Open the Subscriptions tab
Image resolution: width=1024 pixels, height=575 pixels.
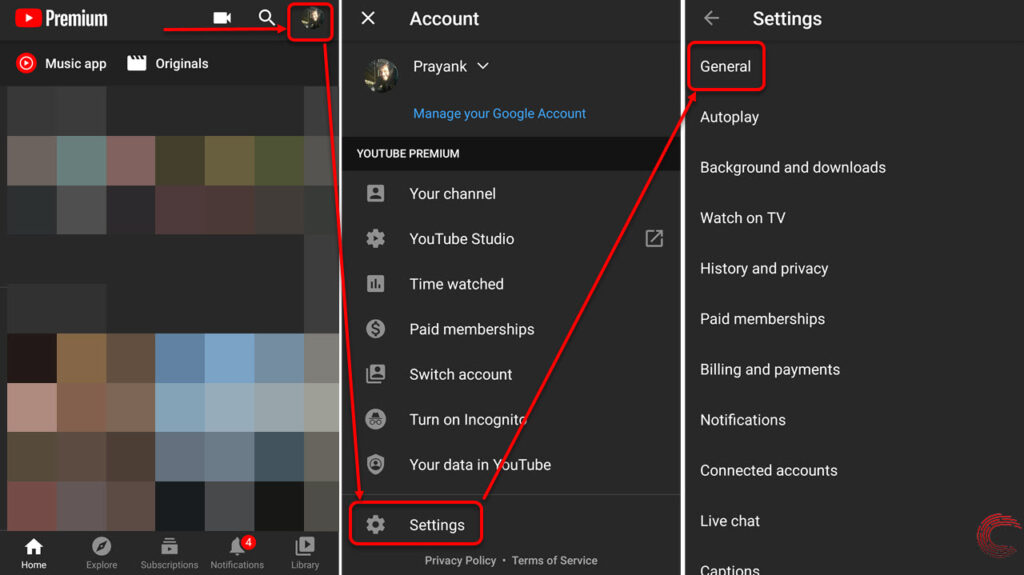[169, 552]
